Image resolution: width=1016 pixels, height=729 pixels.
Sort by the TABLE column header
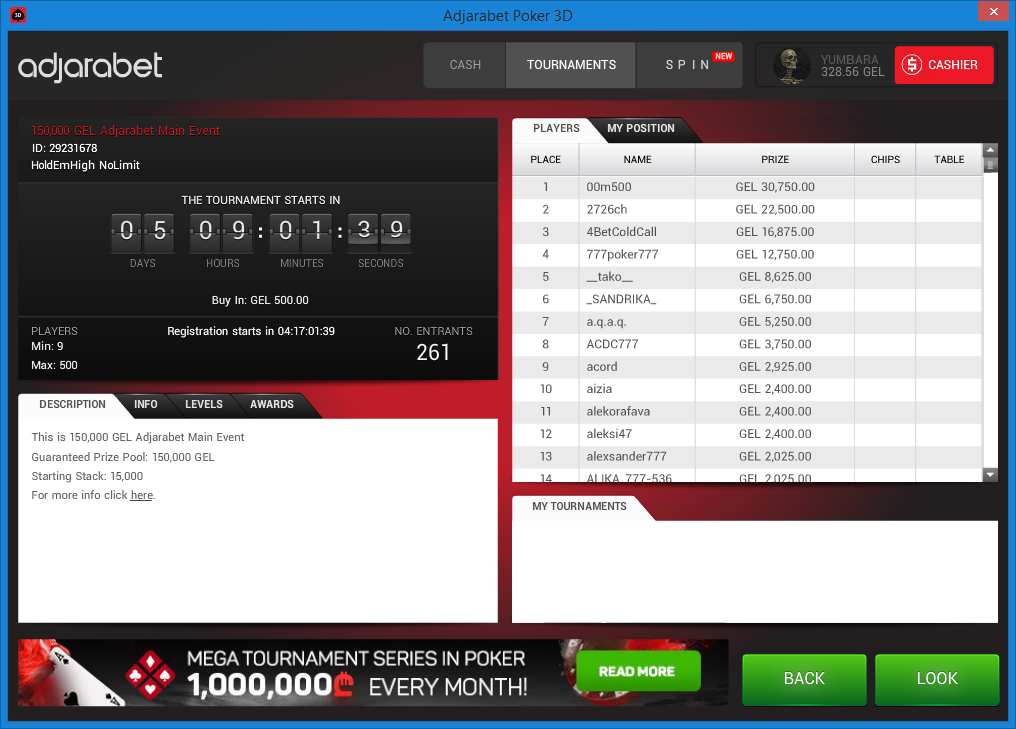point(949,159)
